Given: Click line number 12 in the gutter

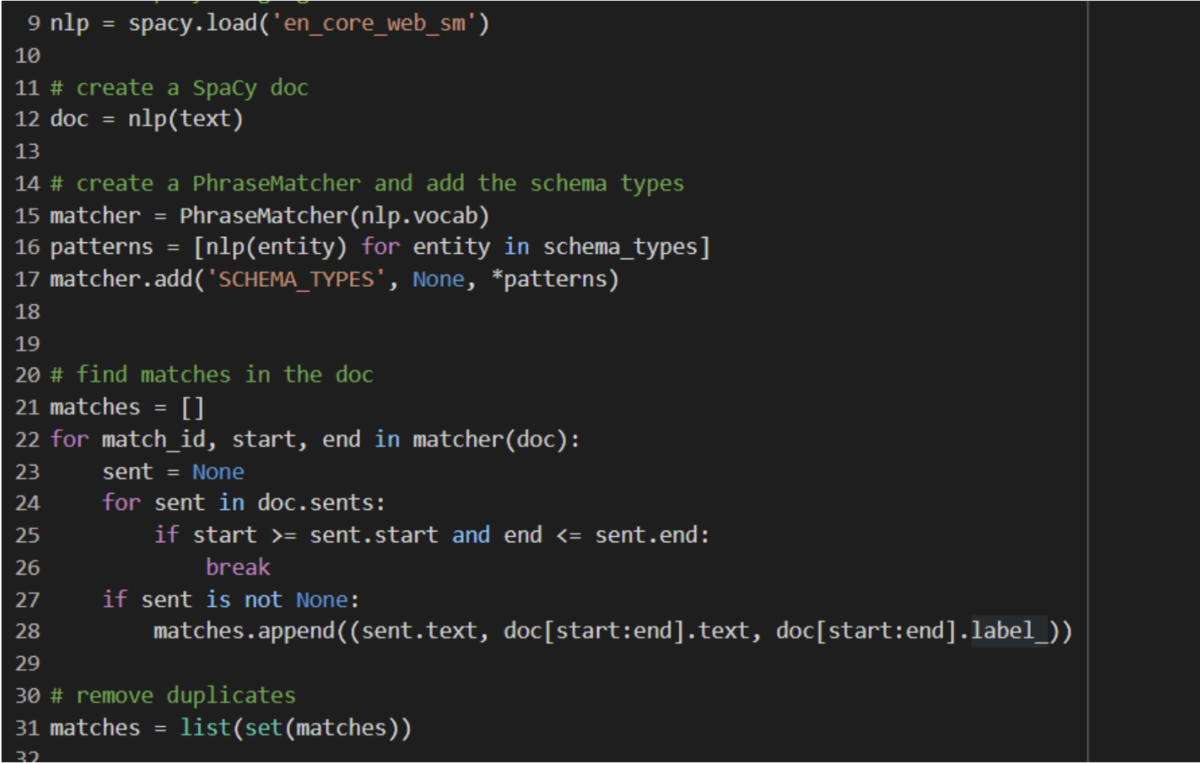Looking at the screenshot, I should coord(27,119).
